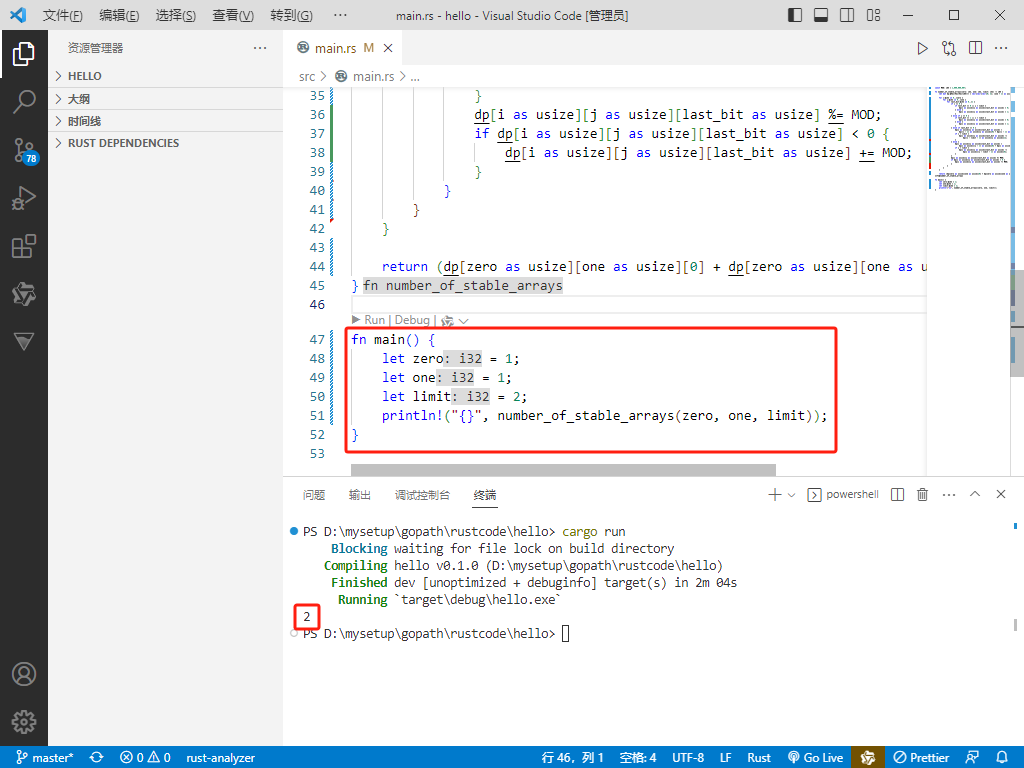The height and width of the screenshot is (768, 1024).
Task: Open terminal launch profile dropdown arrow
Action: [792, 495]
